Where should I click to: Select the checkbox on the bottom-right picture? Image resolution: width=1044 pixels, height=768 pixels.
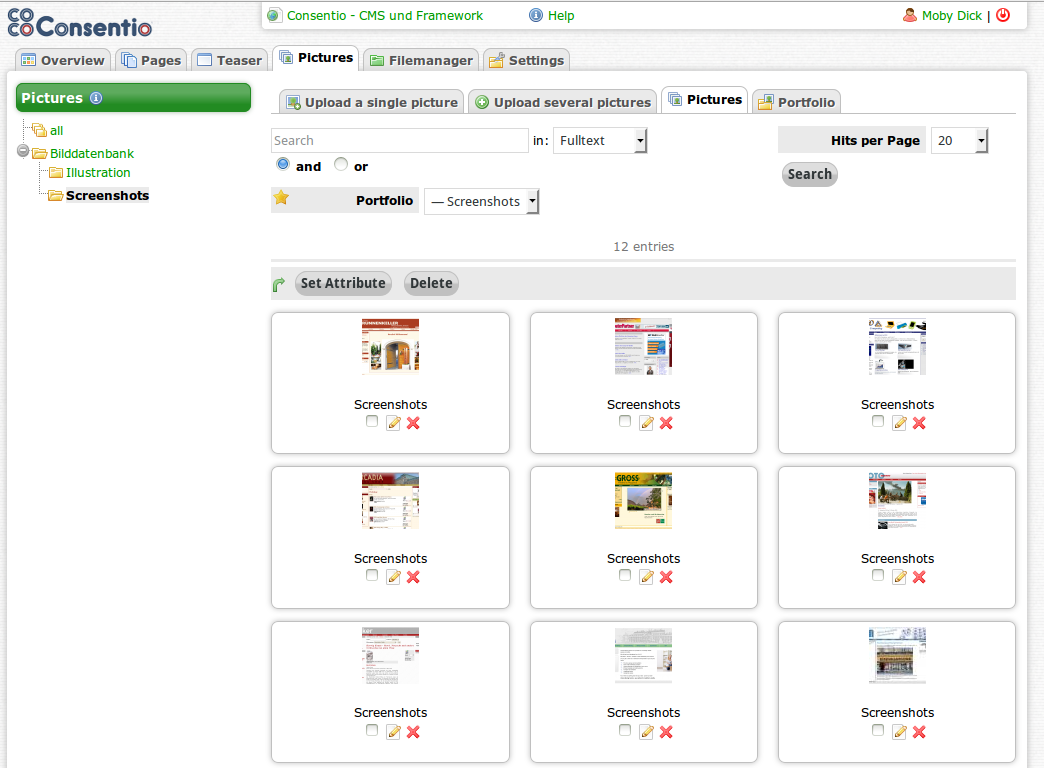(x=878, y=731)
